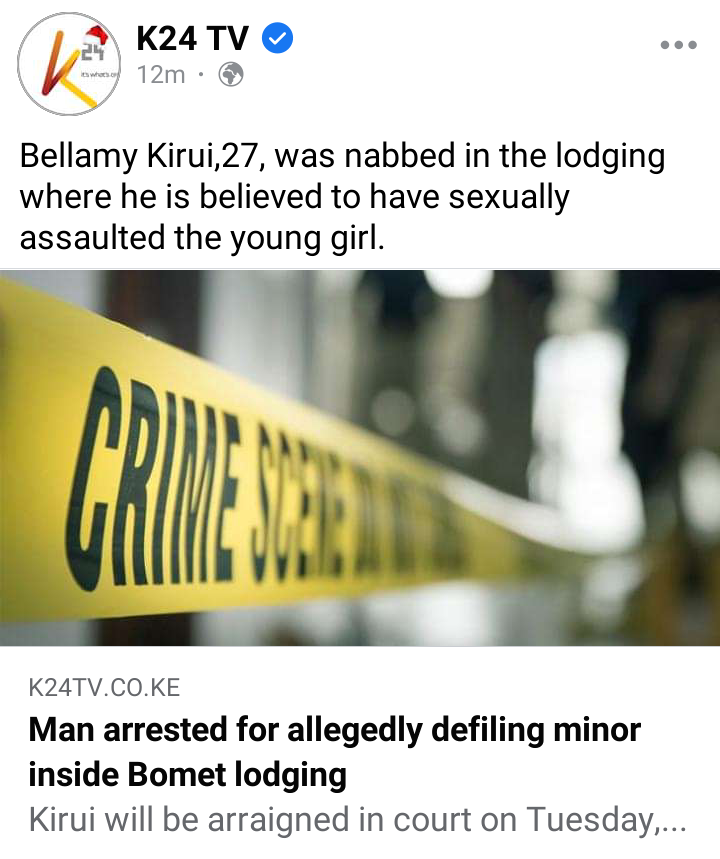The width and height of the screenshot is (720, 859).
Task: Click the caption line starting 'Bellamy Kirui,27'
Action: tap(342, 156)
